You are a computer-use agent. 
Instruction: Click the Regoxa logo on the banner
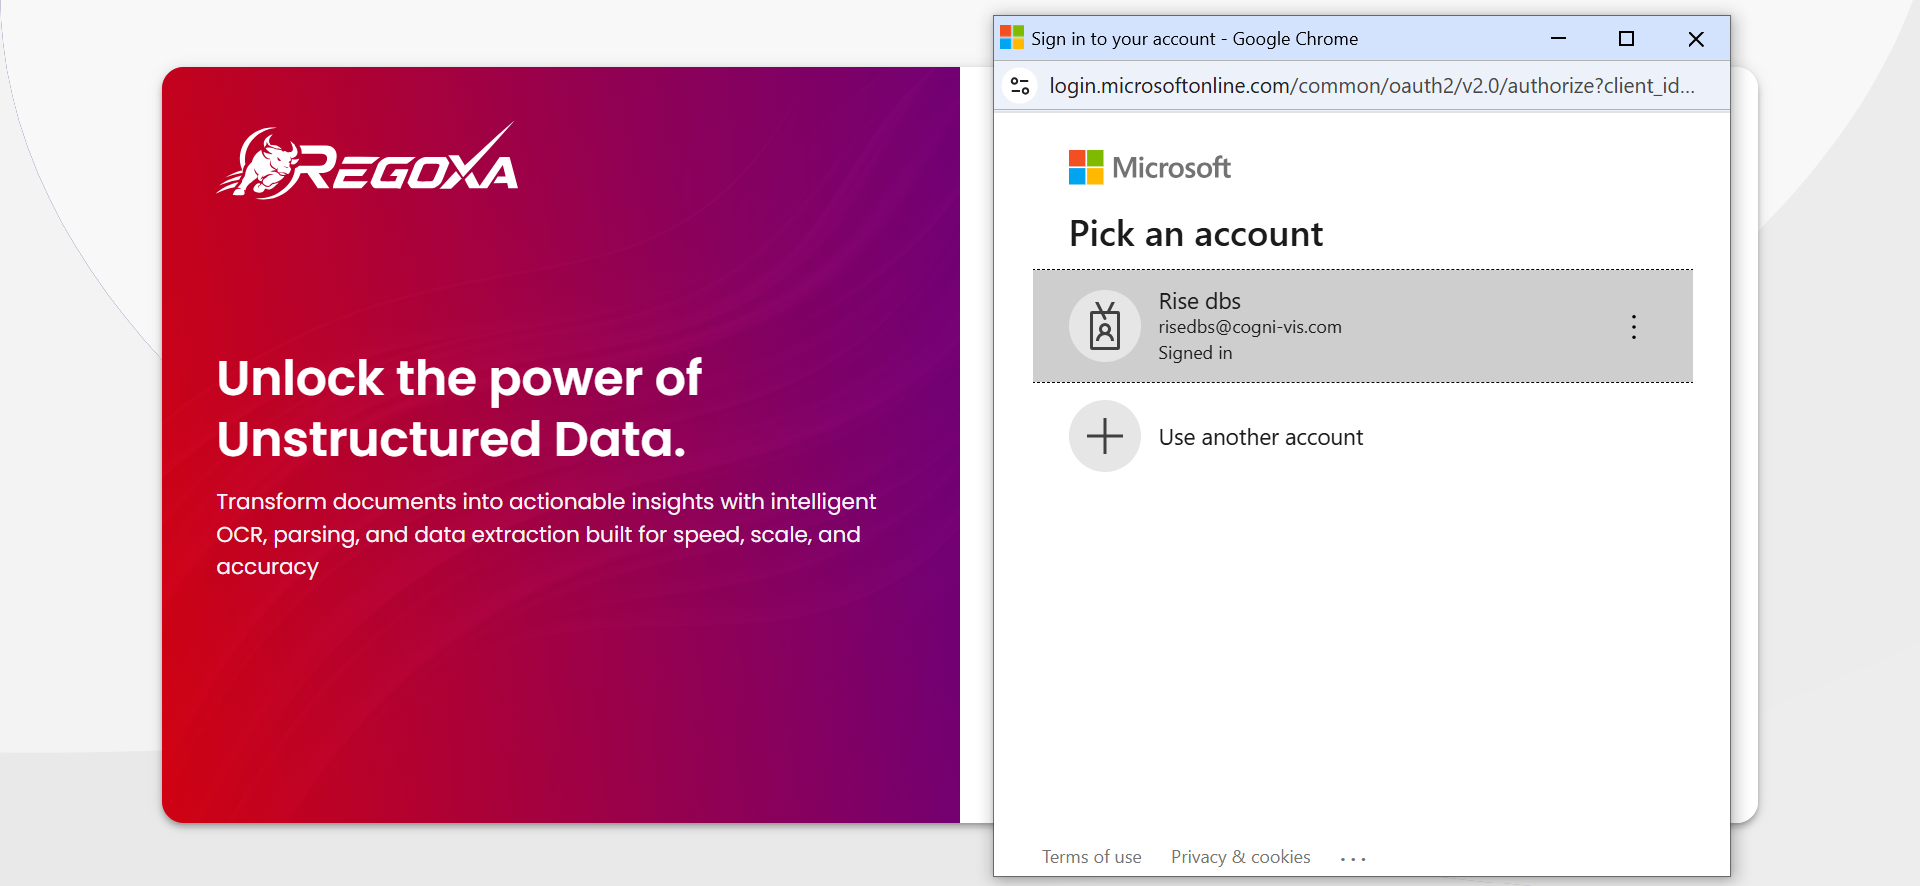368,162
